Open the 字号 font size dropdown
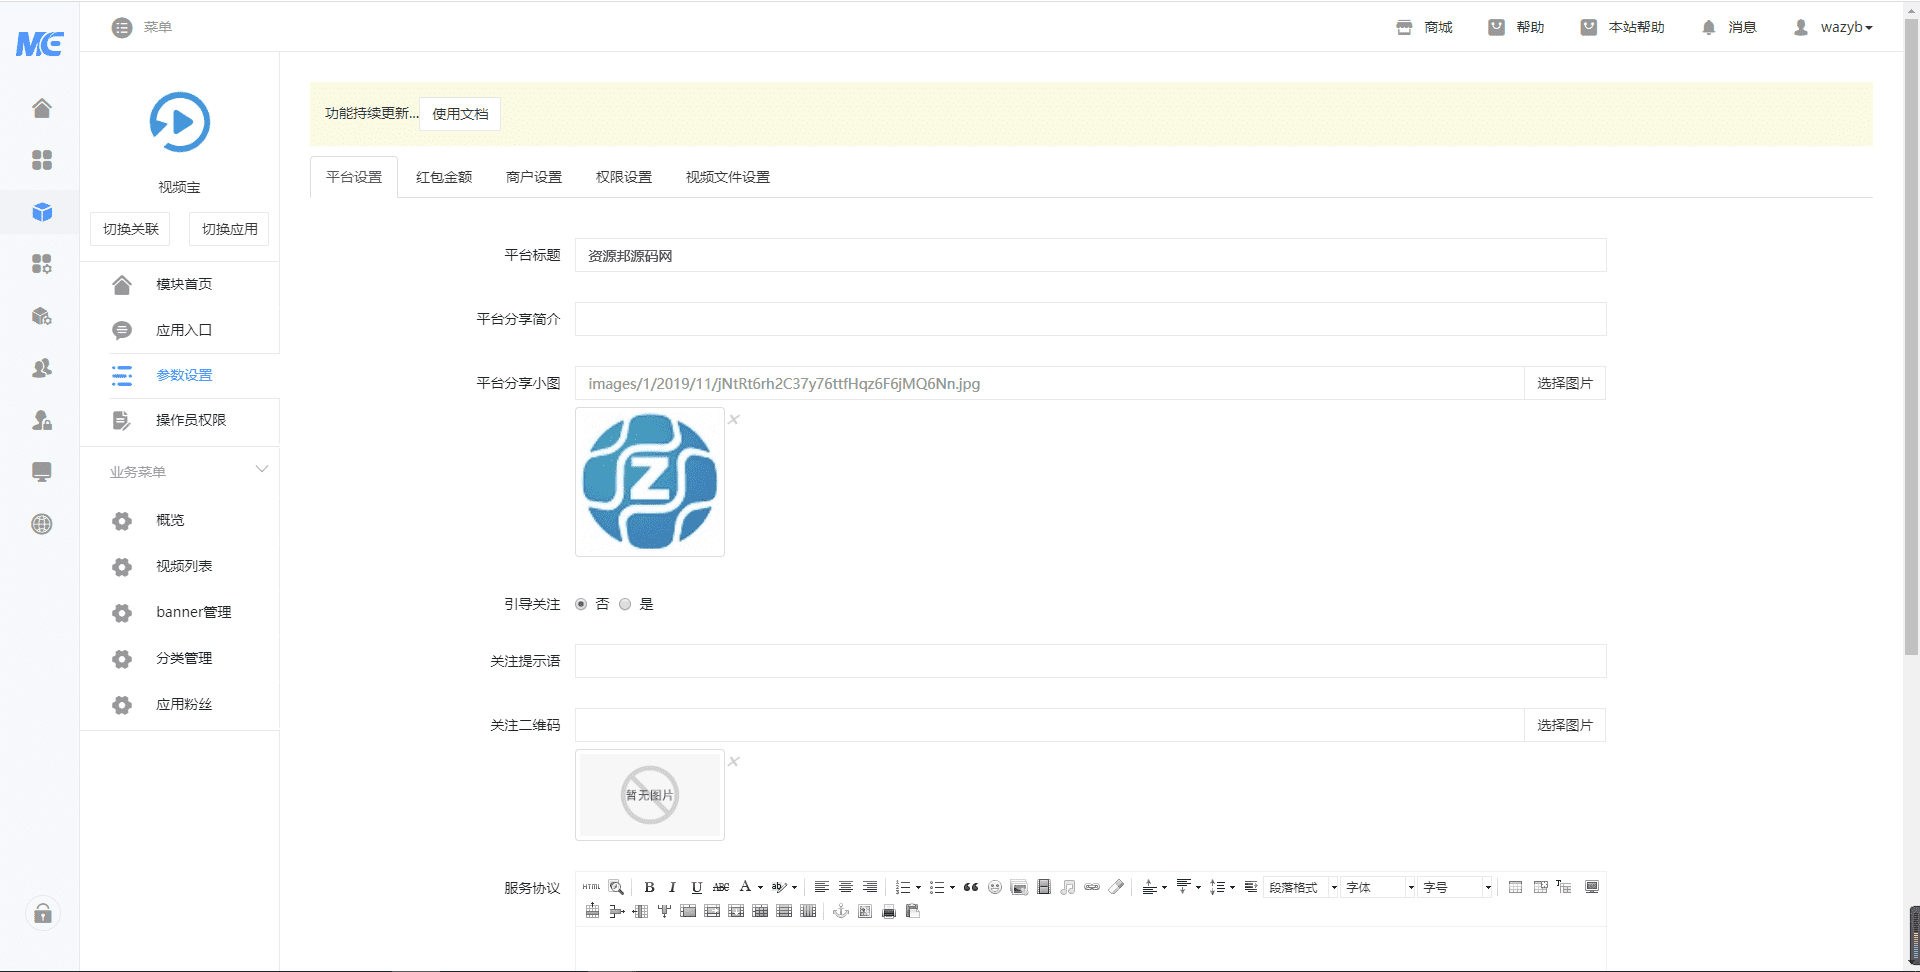Image resolution: width=1920 pixels, height=972 pixels. pos(1456,887)
